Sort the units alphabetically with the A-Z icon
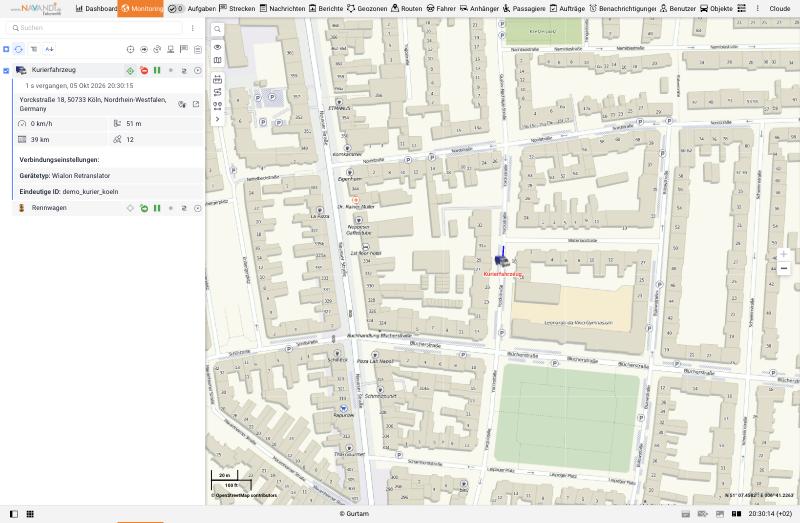 pyautogui.click(x=49, y=49)
